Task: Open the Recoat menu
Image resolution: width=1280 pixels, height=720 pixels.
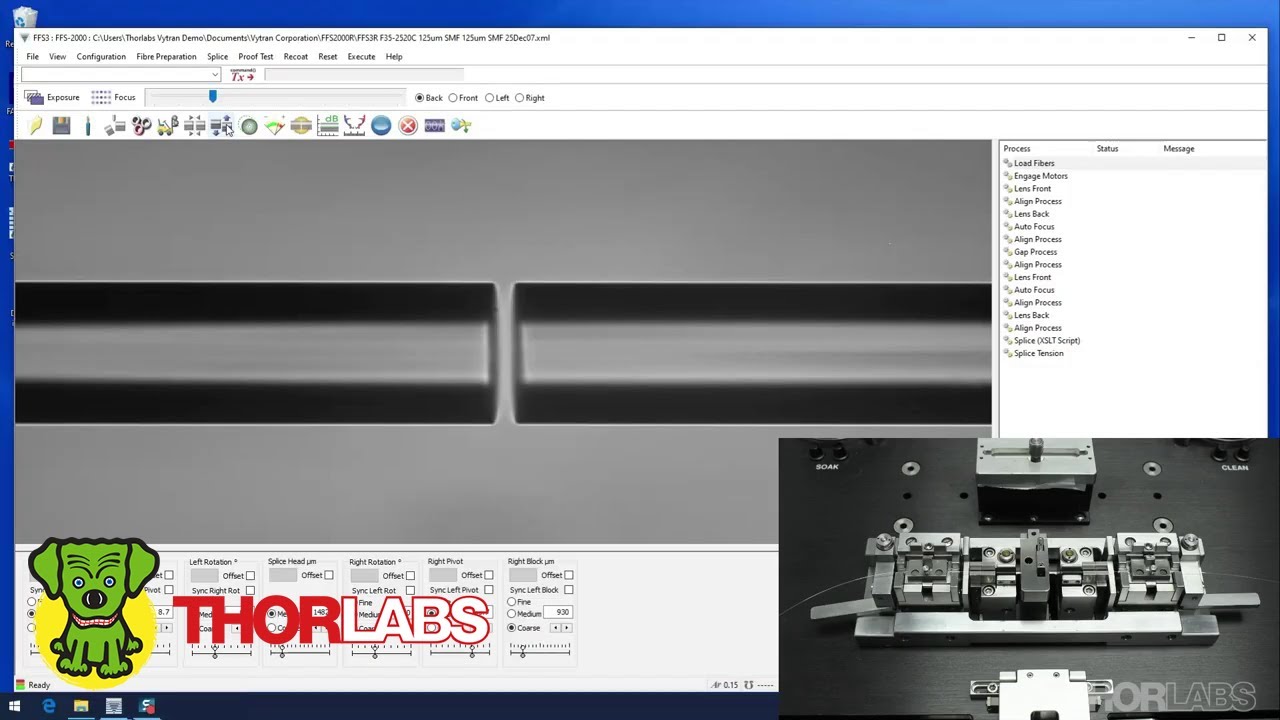Action: 295,57
